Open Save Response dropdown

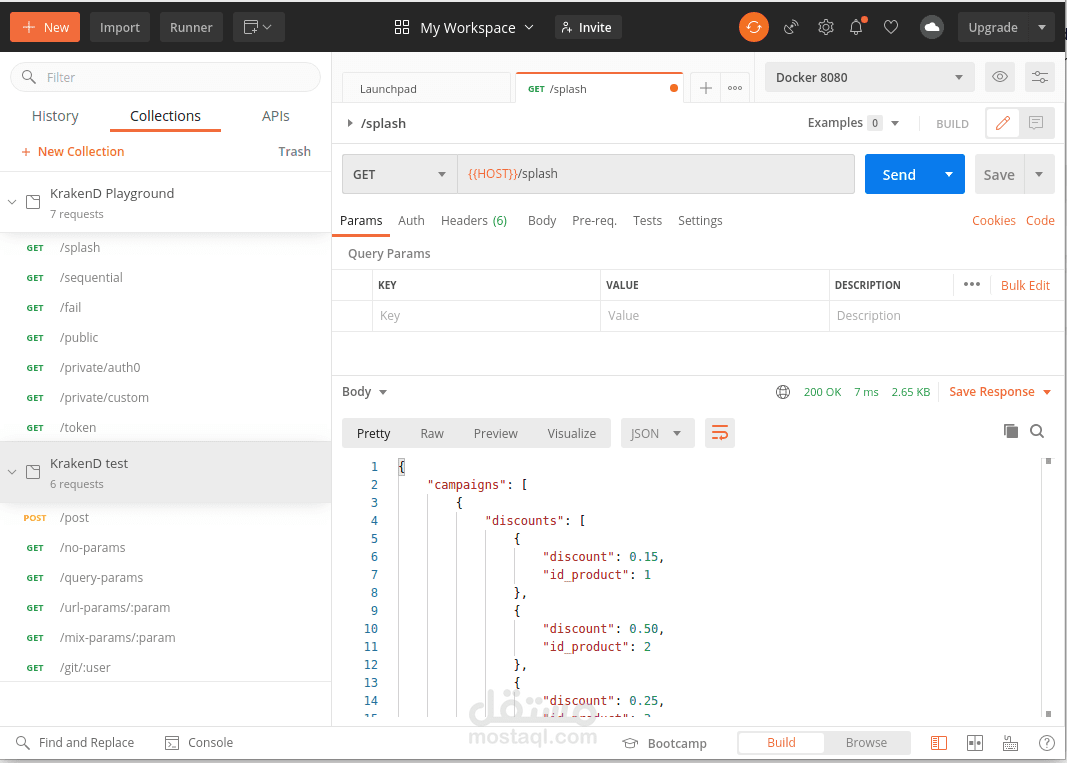[x=1000, y=391]
